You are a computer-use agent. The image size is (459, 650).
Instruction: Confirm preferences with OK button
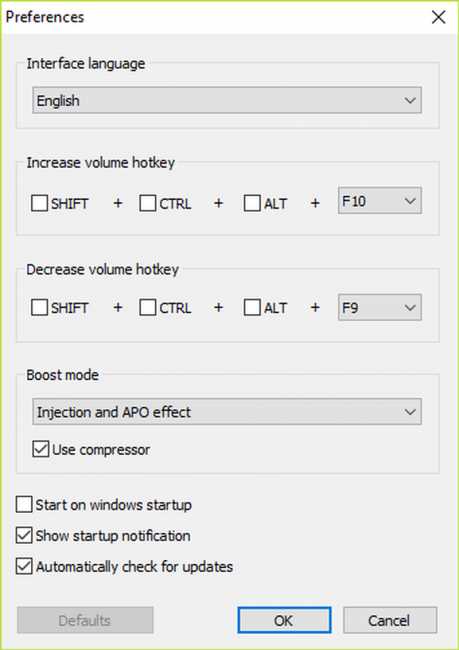(284, 620)
